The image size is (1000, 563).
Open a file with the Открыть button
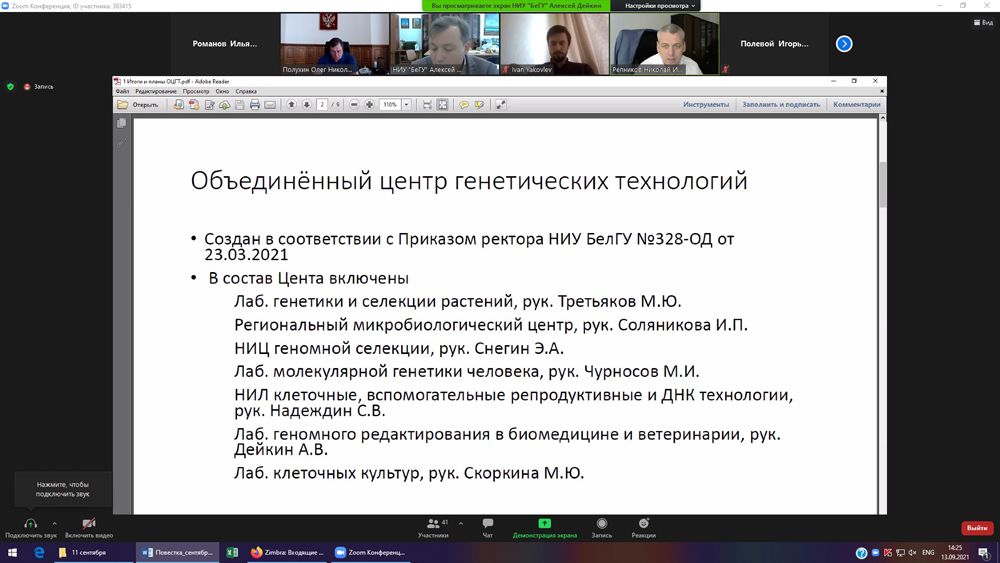tap(138, 105)
